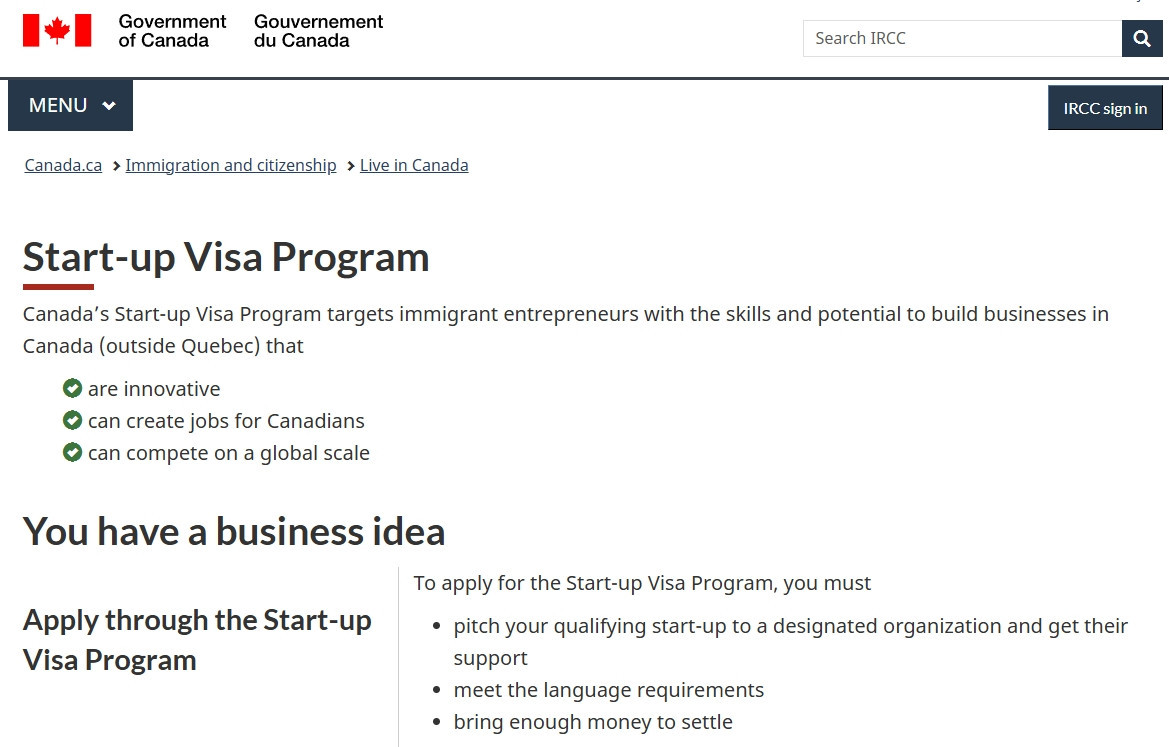Viewport: 1169px width, 747px height.
Task: Click the magnifying glass search icon
Action: coord(1141,38)
